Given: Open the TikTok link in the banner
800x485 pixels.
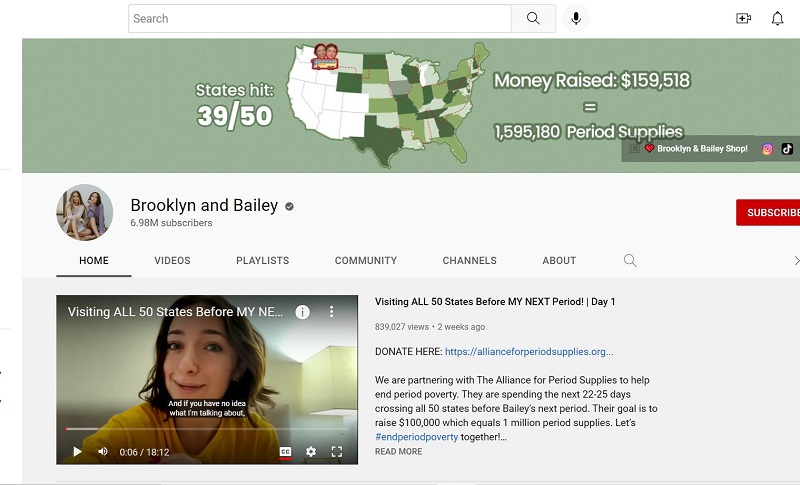Looking at the screenshot, I should pyautogui.click(x=787, y=149).
